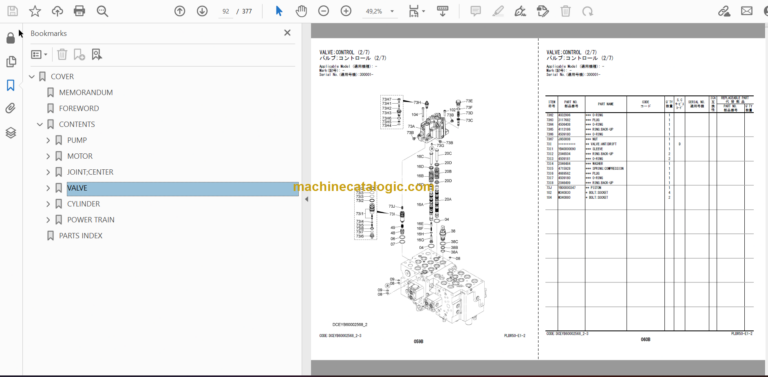Click the rotate redo icon
This screenshot has height=377, width=768.
coord(587,11)
